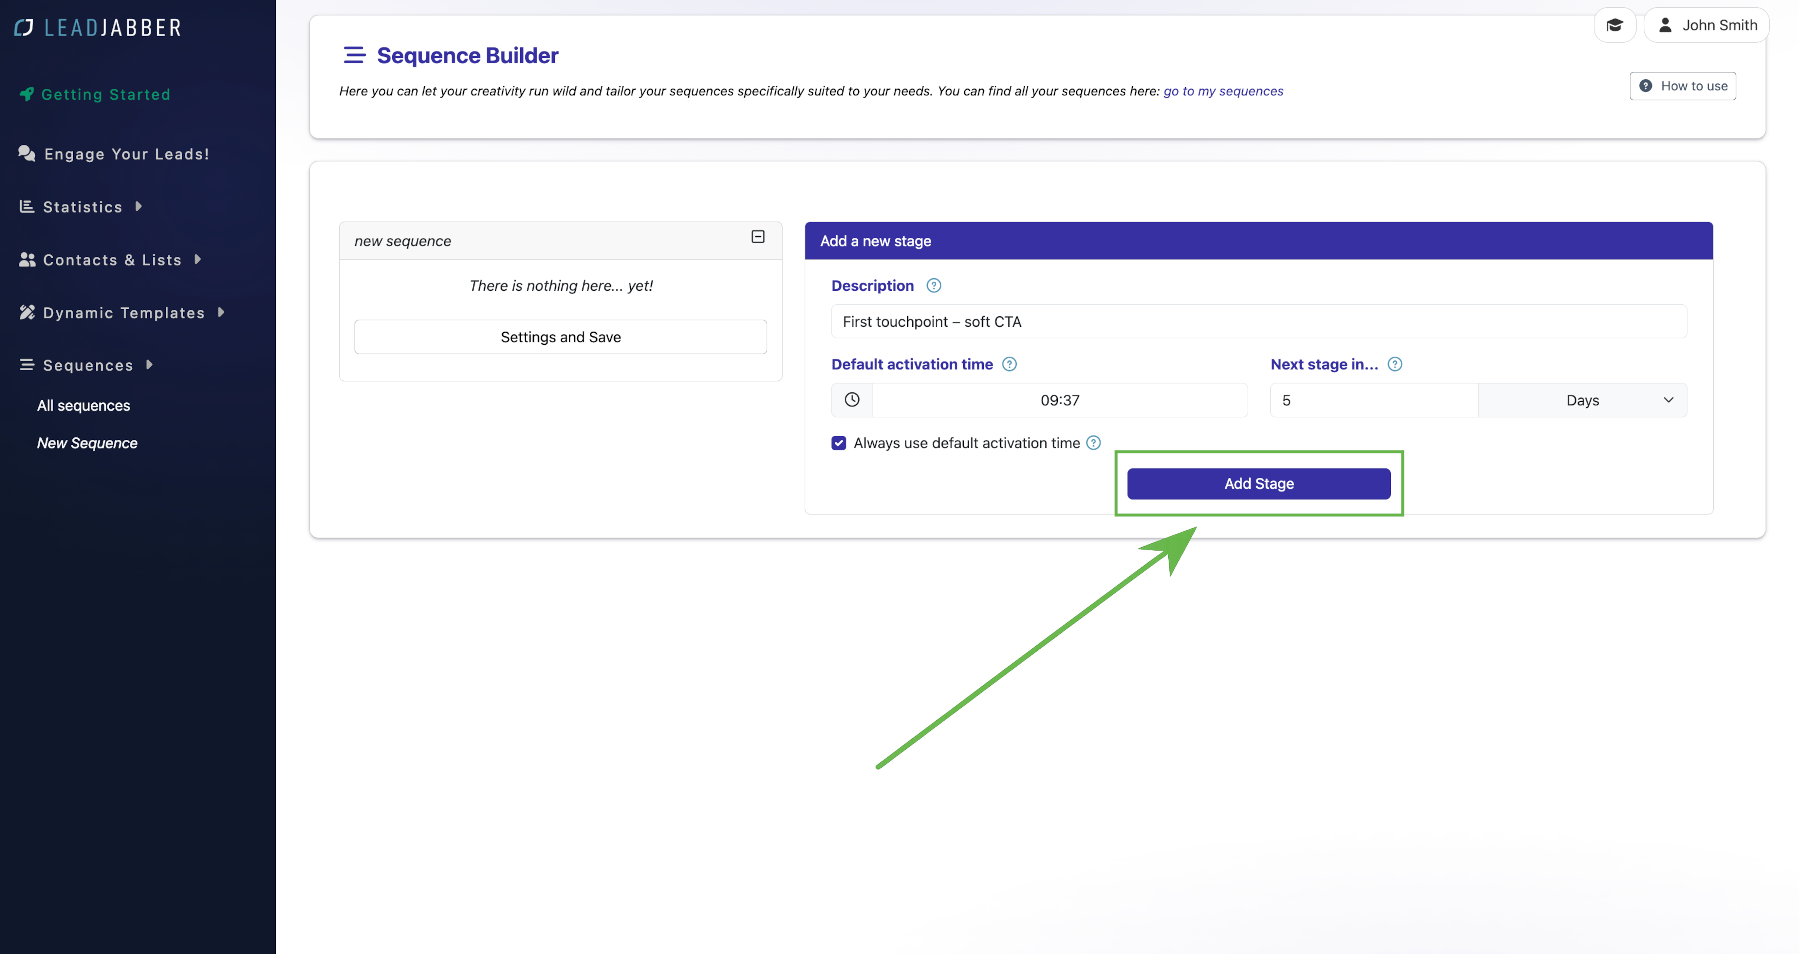Image resolution: width=1800 pixels, height=954 pixels.
Task: Click the Settings and Save button
Action: 560,337
